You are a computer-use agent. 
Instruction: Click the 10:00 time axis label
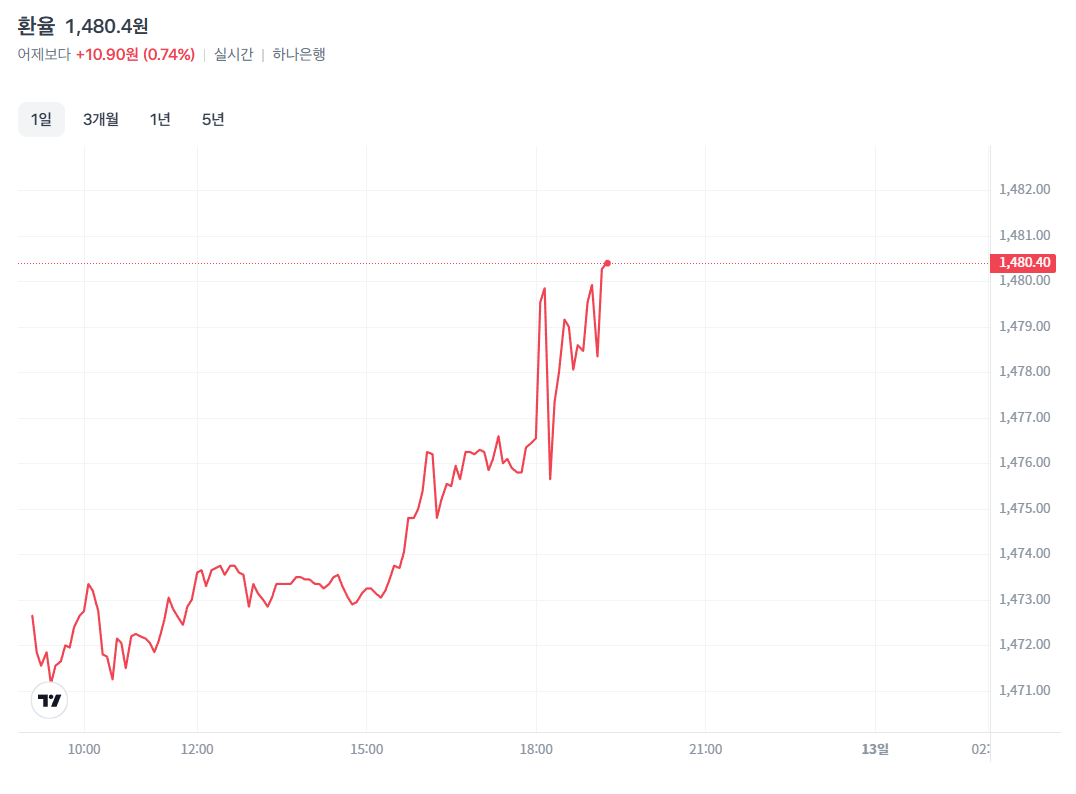(x=85, y=749)
